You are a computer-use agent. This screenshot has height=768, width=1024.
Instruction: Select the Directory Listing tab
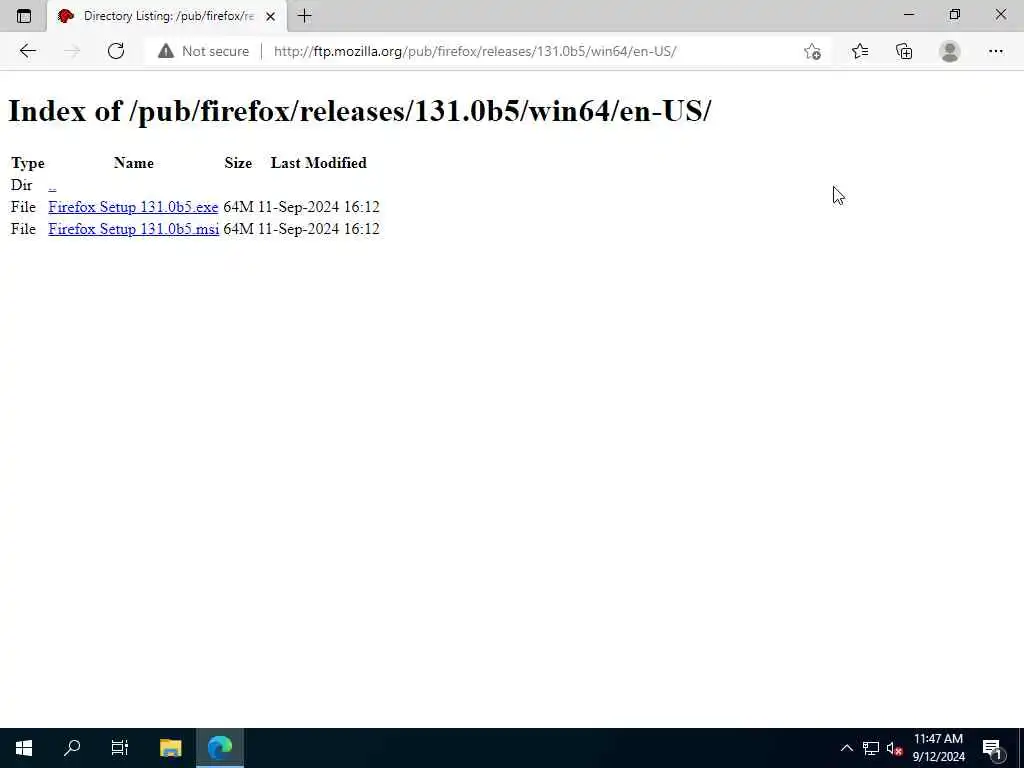click(x=167, y=16)
